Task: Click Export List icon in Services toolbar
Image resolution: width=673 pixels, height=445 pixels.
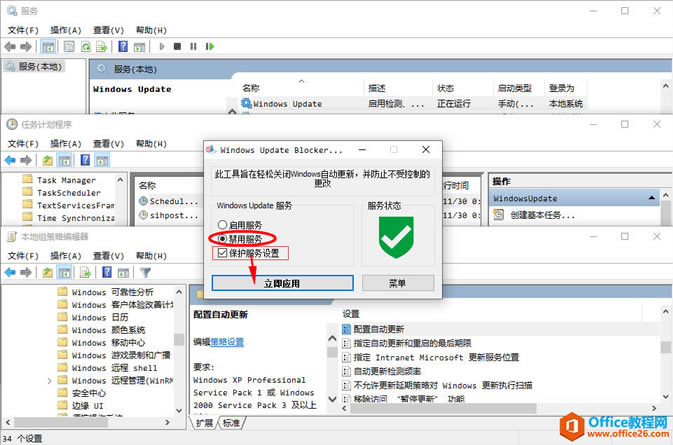Action: [x=102, y=46]
